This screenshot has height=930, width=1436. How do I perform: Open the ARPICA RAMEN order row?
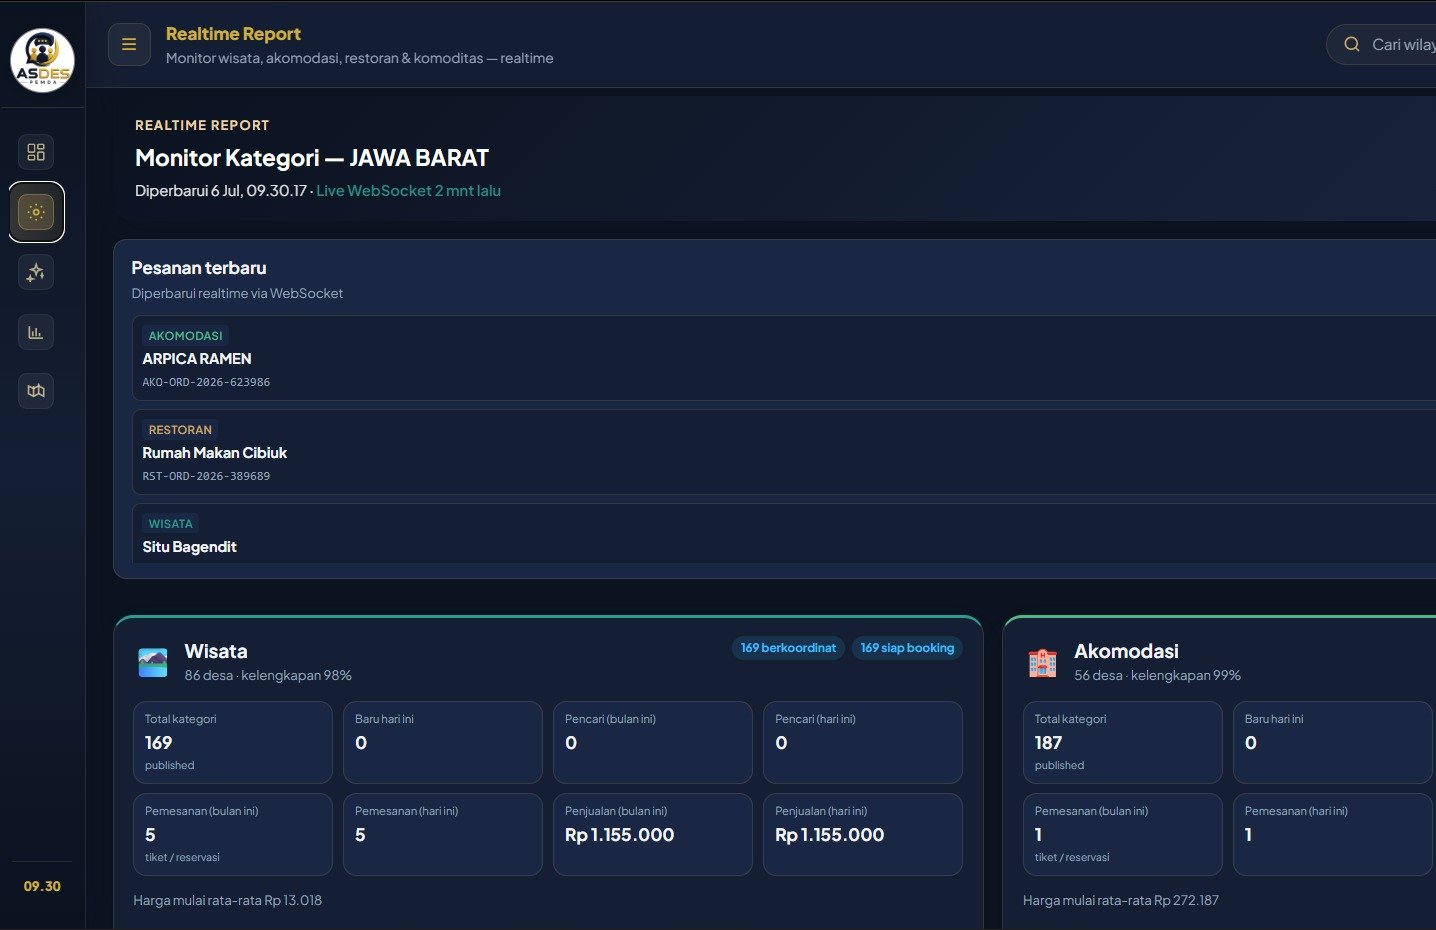pos(784,358)
